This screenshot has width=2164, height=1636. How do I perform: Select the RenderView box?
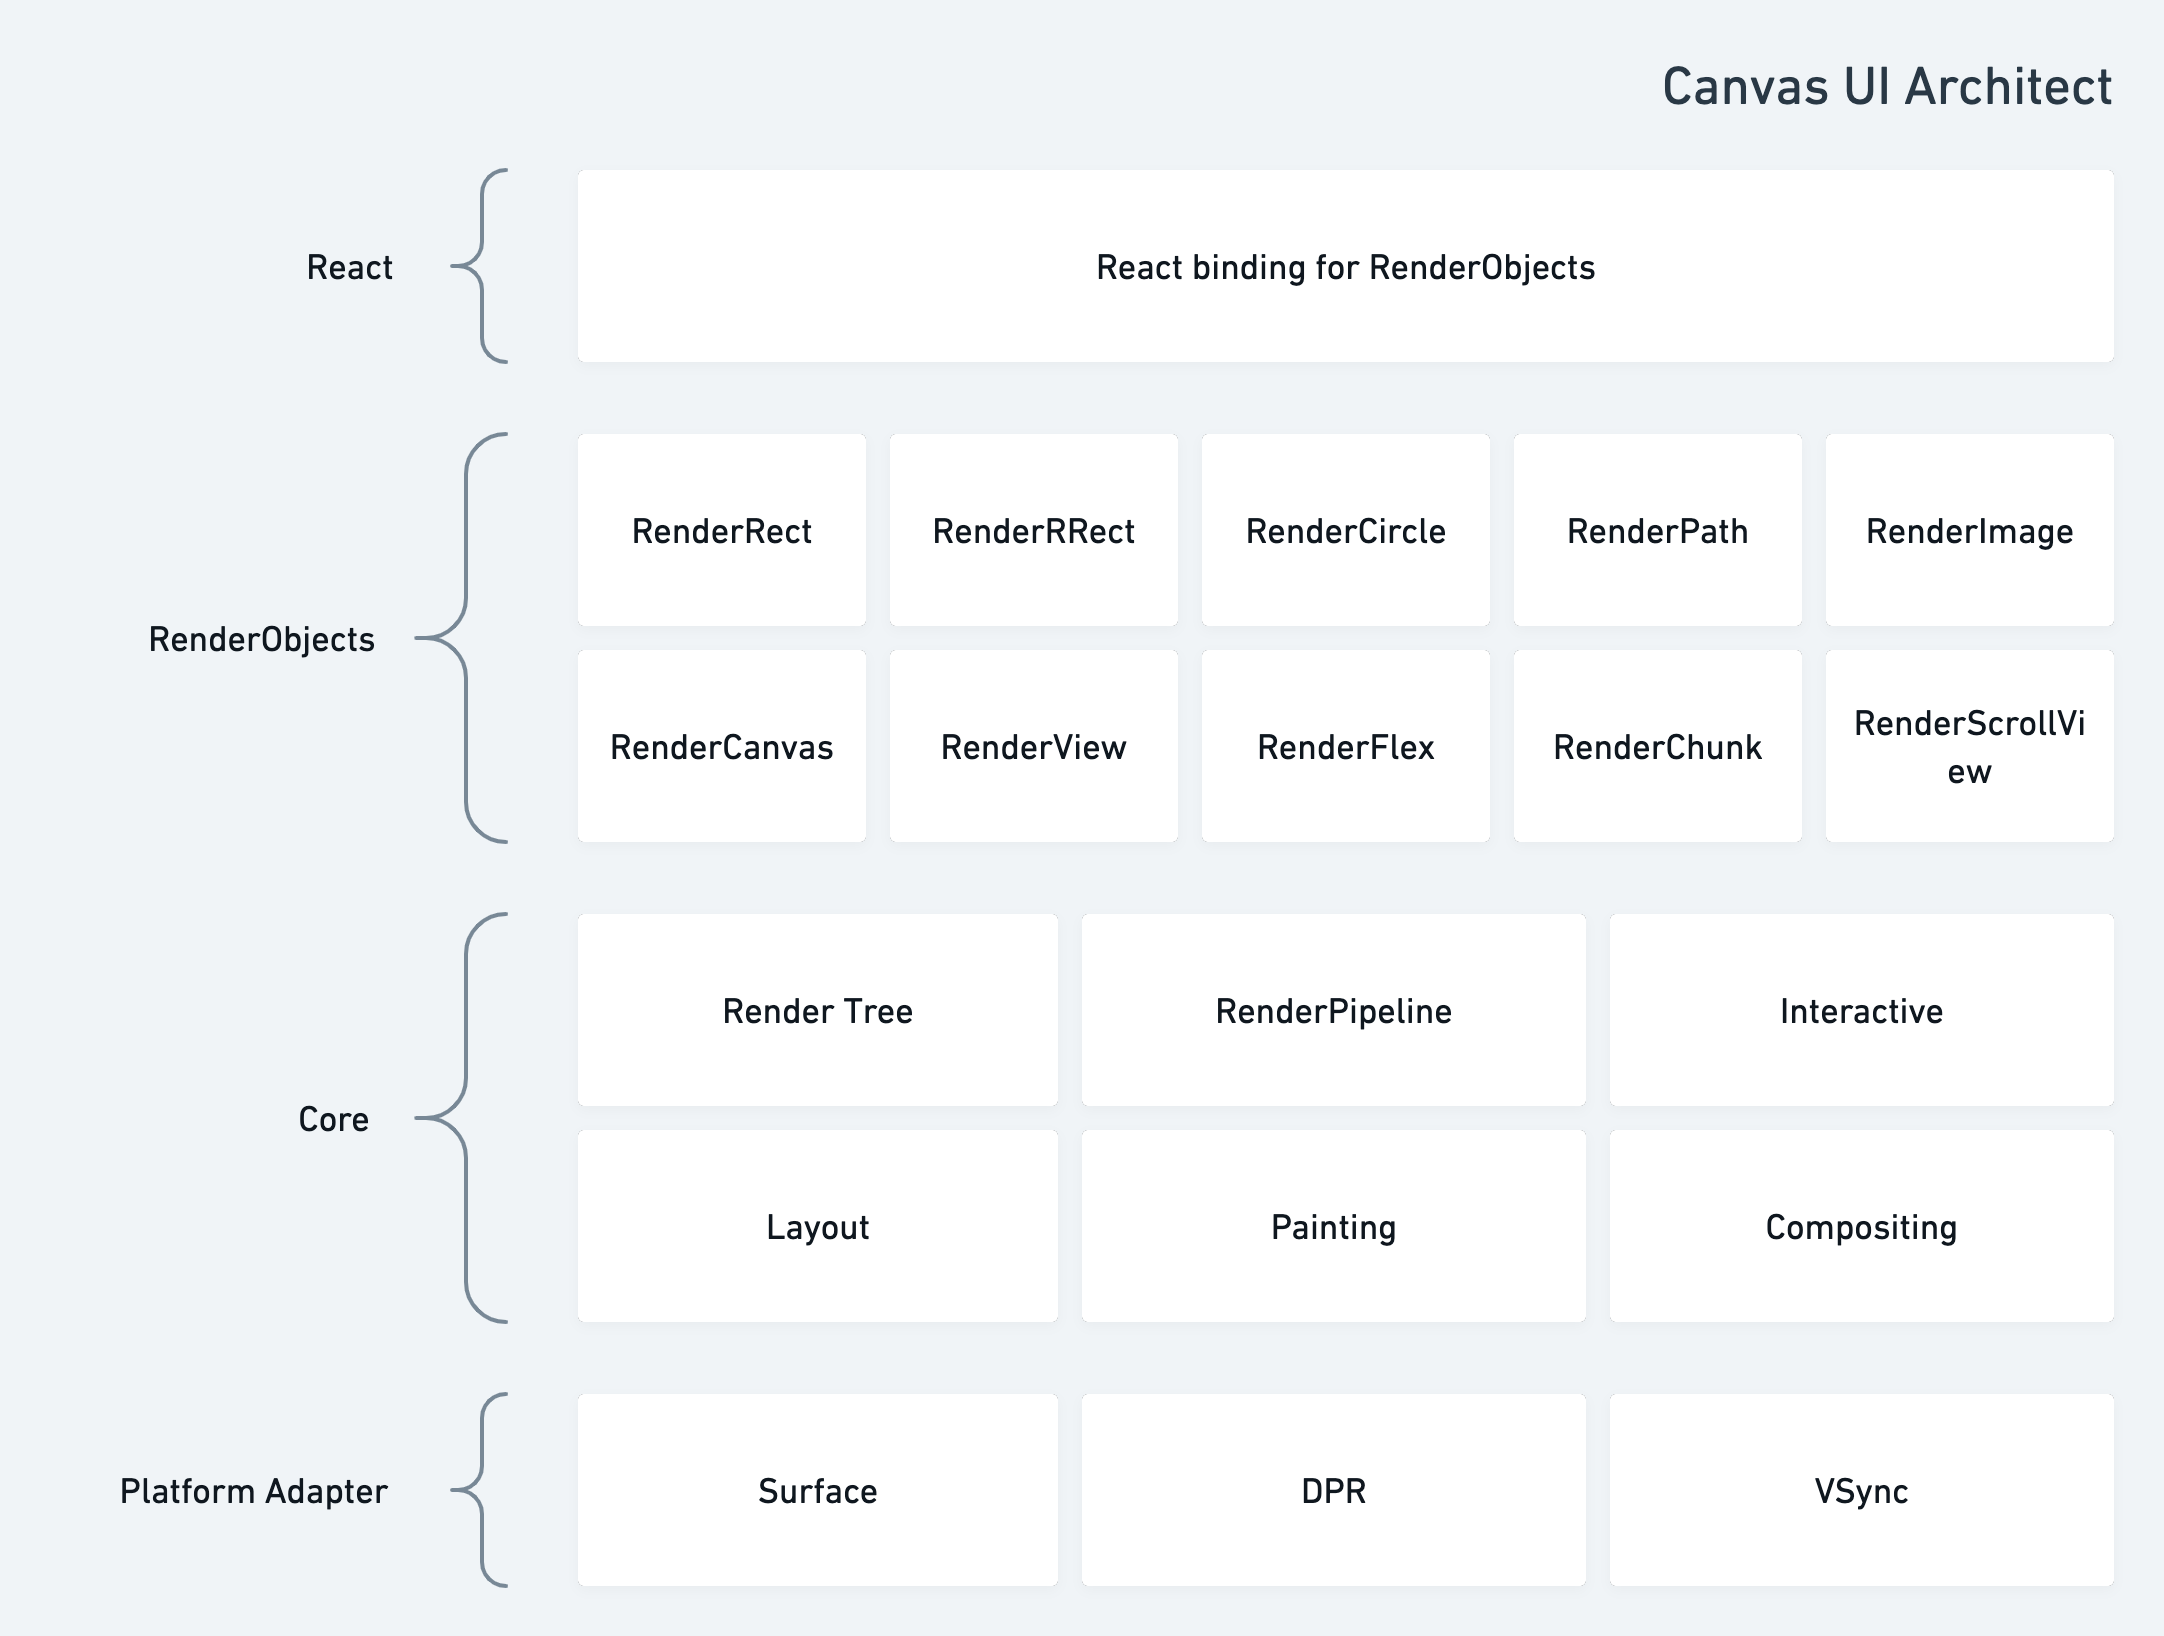click(1033, 746)
